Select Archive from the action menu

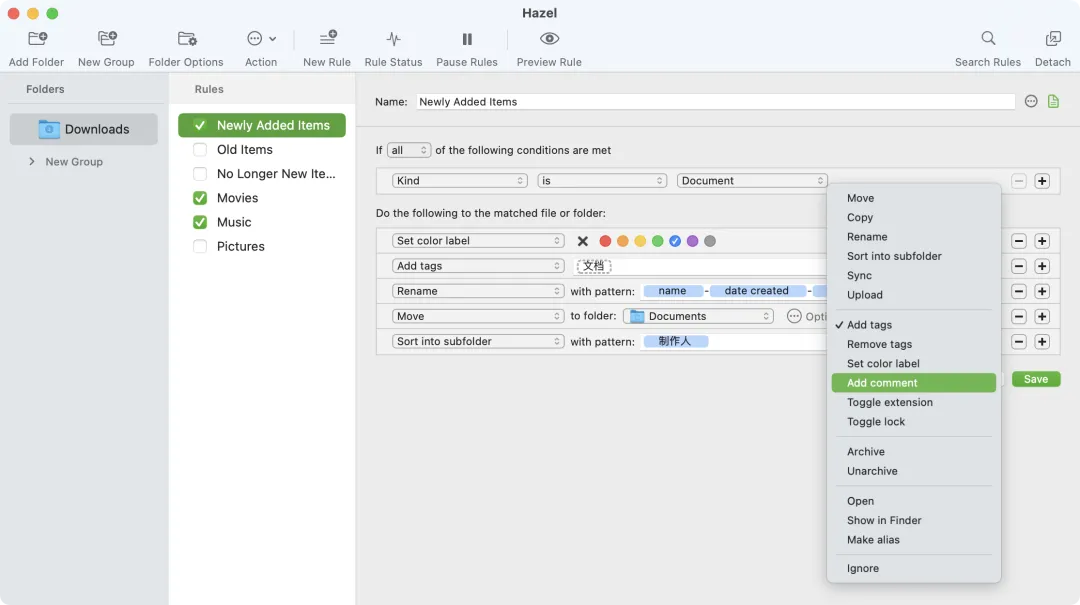click(913, 451)
